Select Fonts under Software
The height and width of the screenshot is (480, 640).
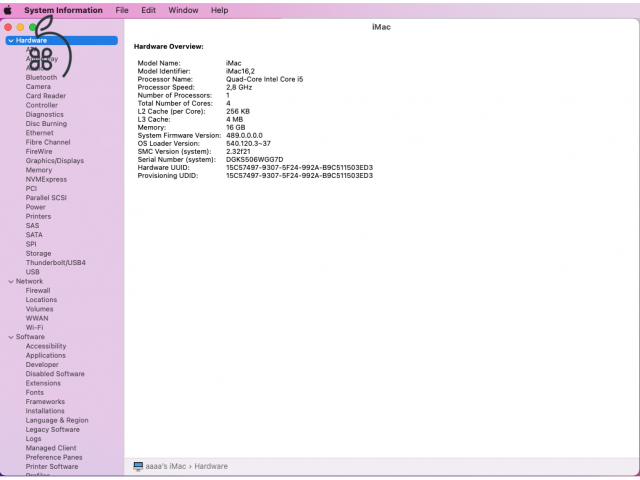click(x=35, y=393)
